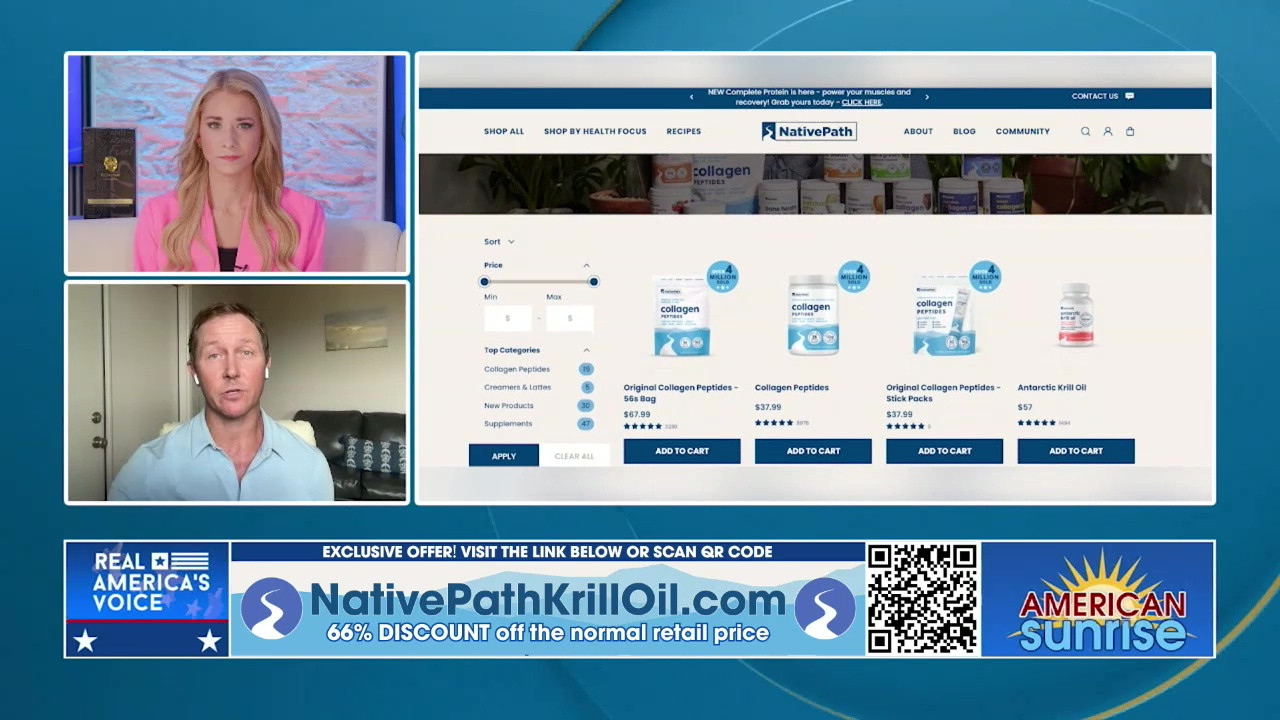
Task: Open the Antarctic Krill Oil product title
Action: tap(1052, 387)
